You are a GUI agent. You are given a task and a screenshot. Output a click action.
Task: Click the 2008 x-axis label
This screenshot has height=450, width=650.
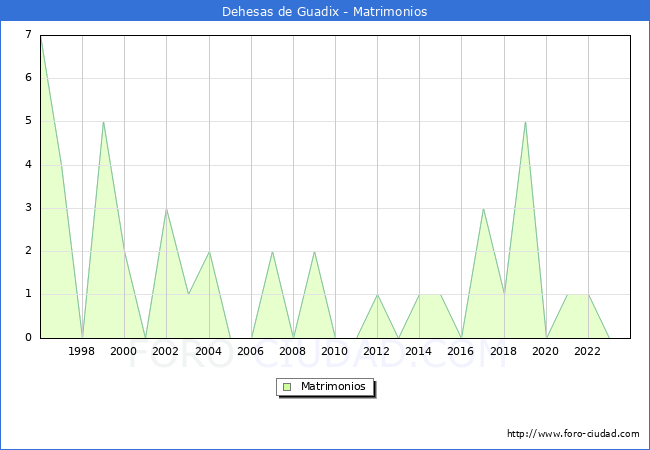point(293,351)
